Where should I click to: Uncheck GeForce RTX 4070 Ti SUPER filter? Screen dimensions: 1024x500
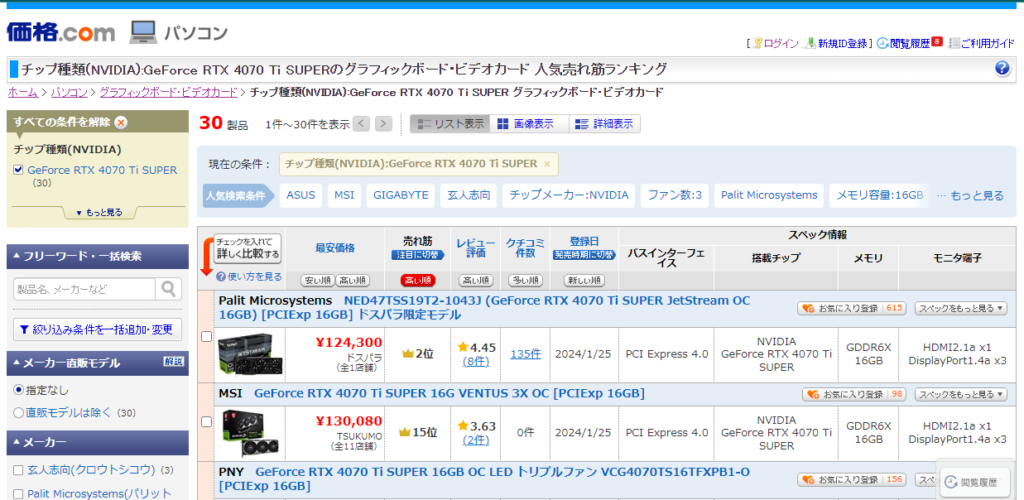pos(18,170)
